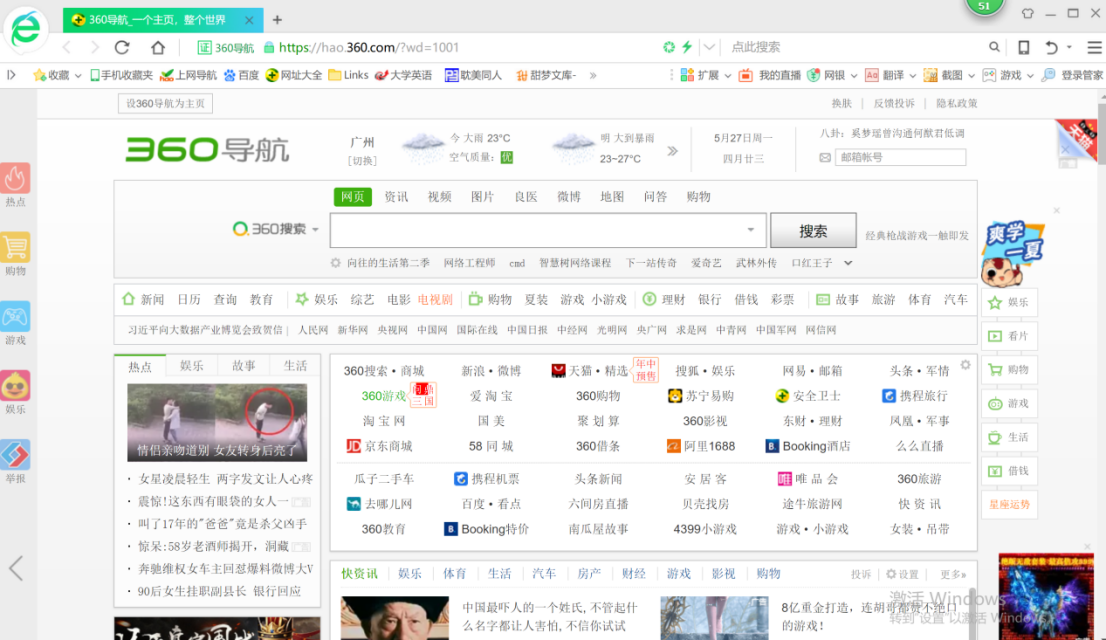Click the 换肤 link at top
The width and height of the screenshot is (1106, 640).
tap(841, 103)
